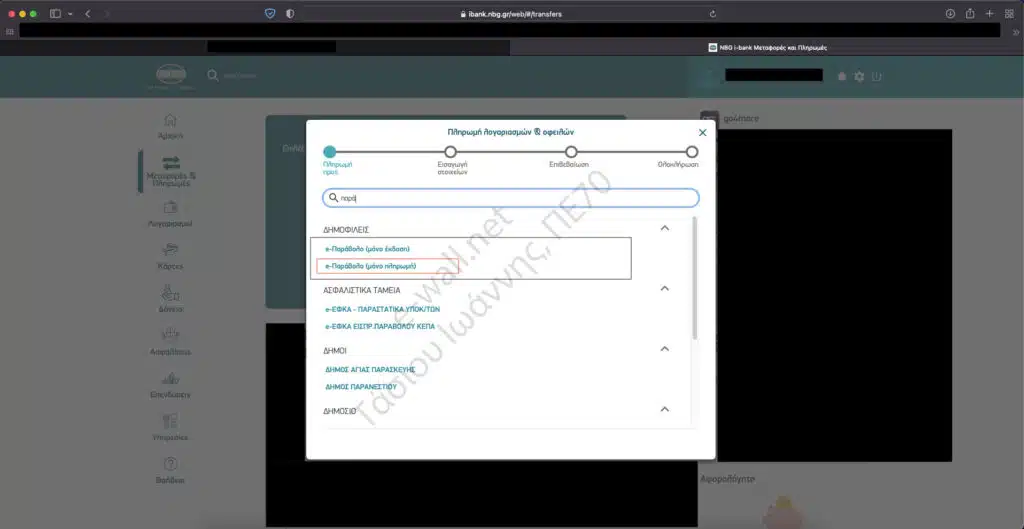Open Ασφάλειες in the sidebar
Screen dimensions: 1024x529
(x=170, y=342)
